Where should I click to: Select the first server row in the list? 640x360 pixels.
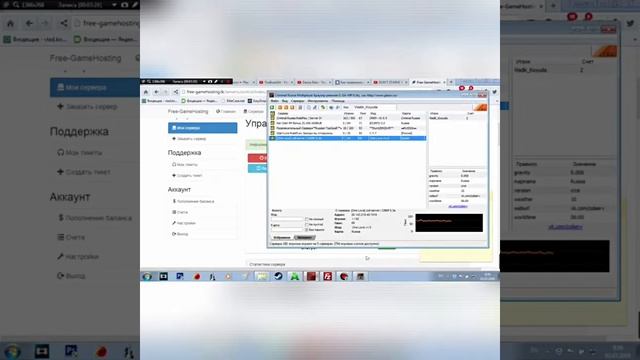coord(347,118)
